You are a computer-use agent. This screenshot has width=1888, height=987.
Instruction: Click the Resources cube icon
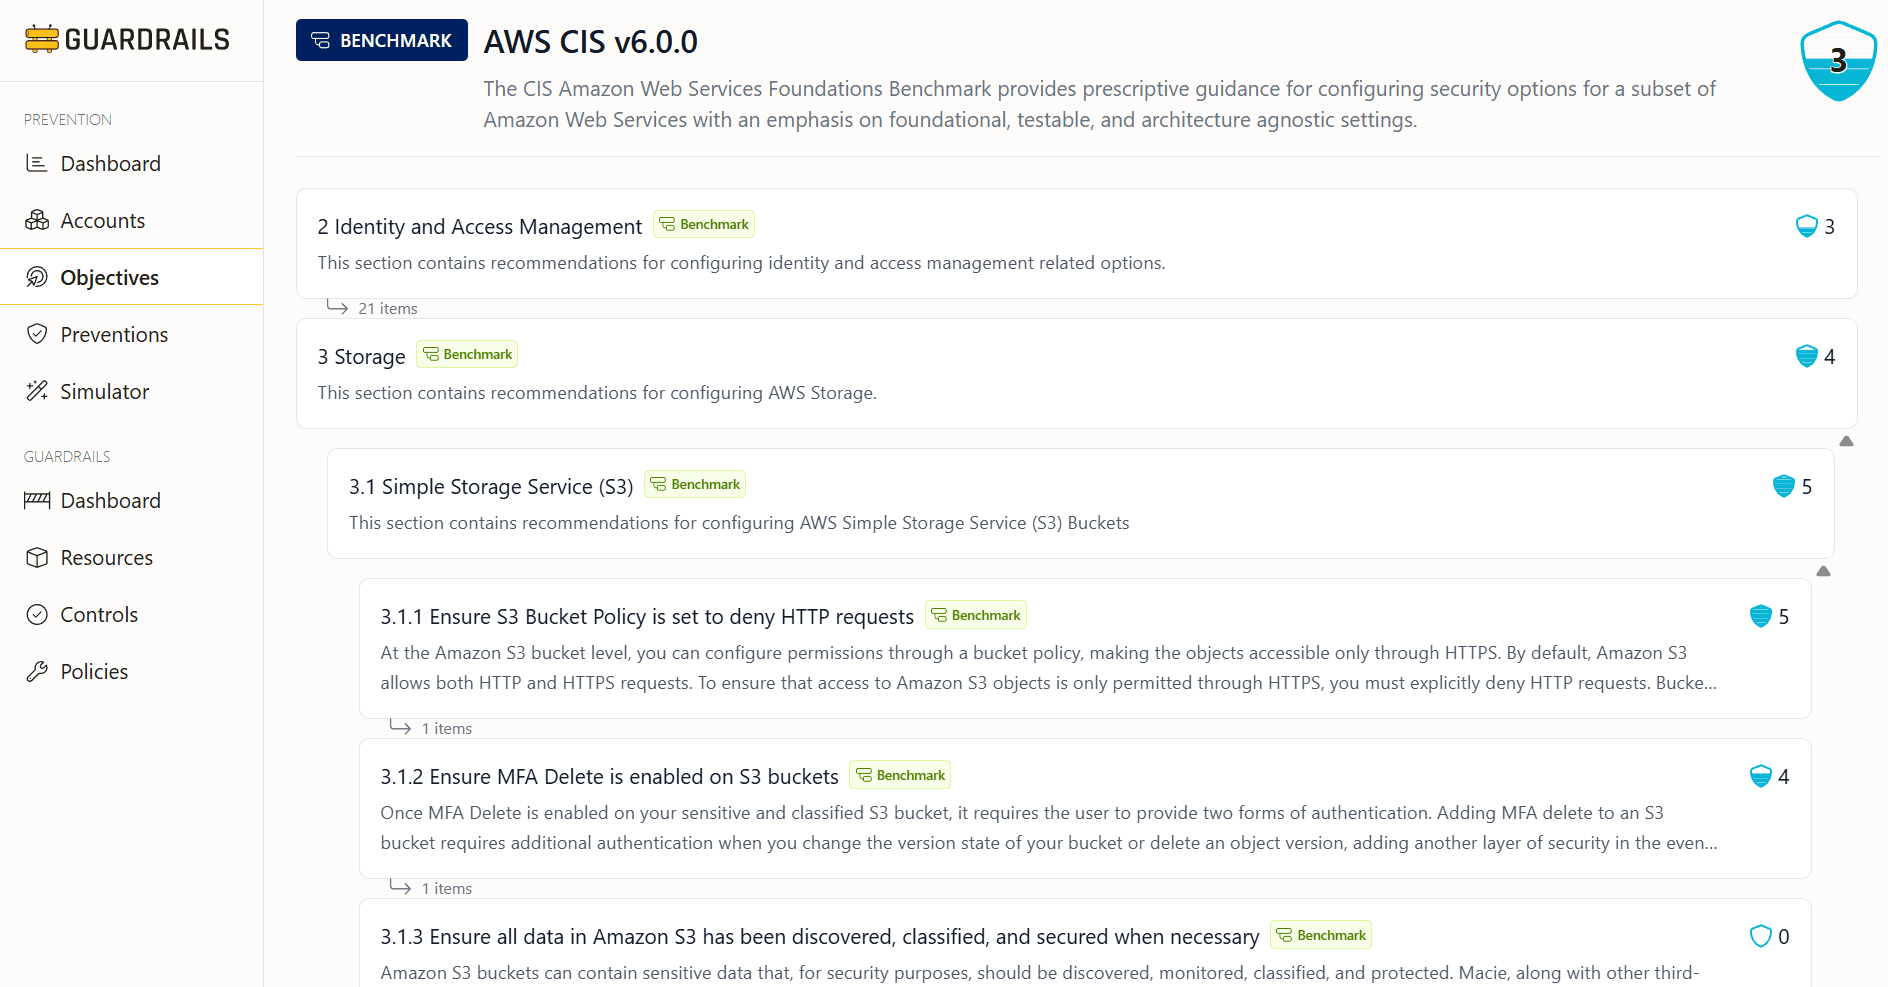tap(37, 557)
